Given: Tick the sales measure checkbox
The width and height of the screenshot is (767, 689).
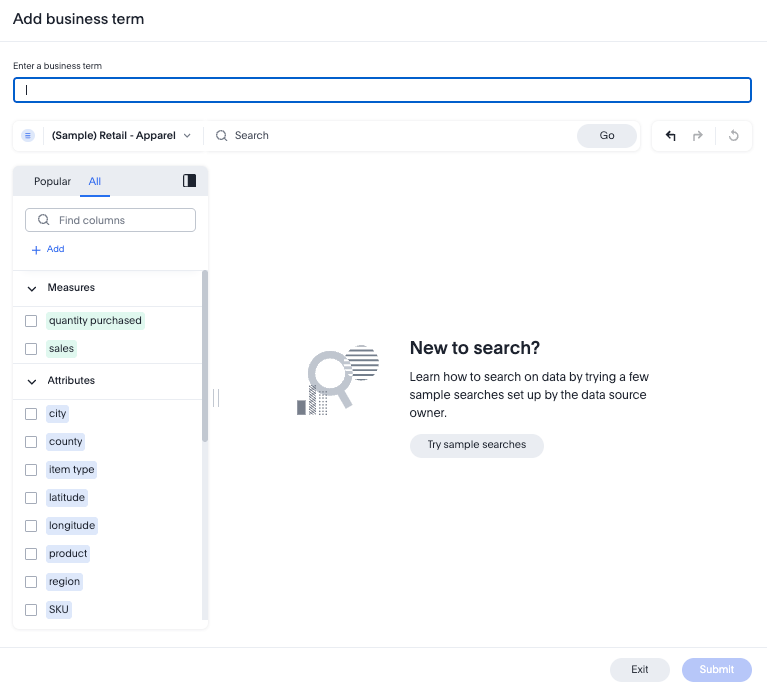Looking at the screenshot, I should coord(31,349).
